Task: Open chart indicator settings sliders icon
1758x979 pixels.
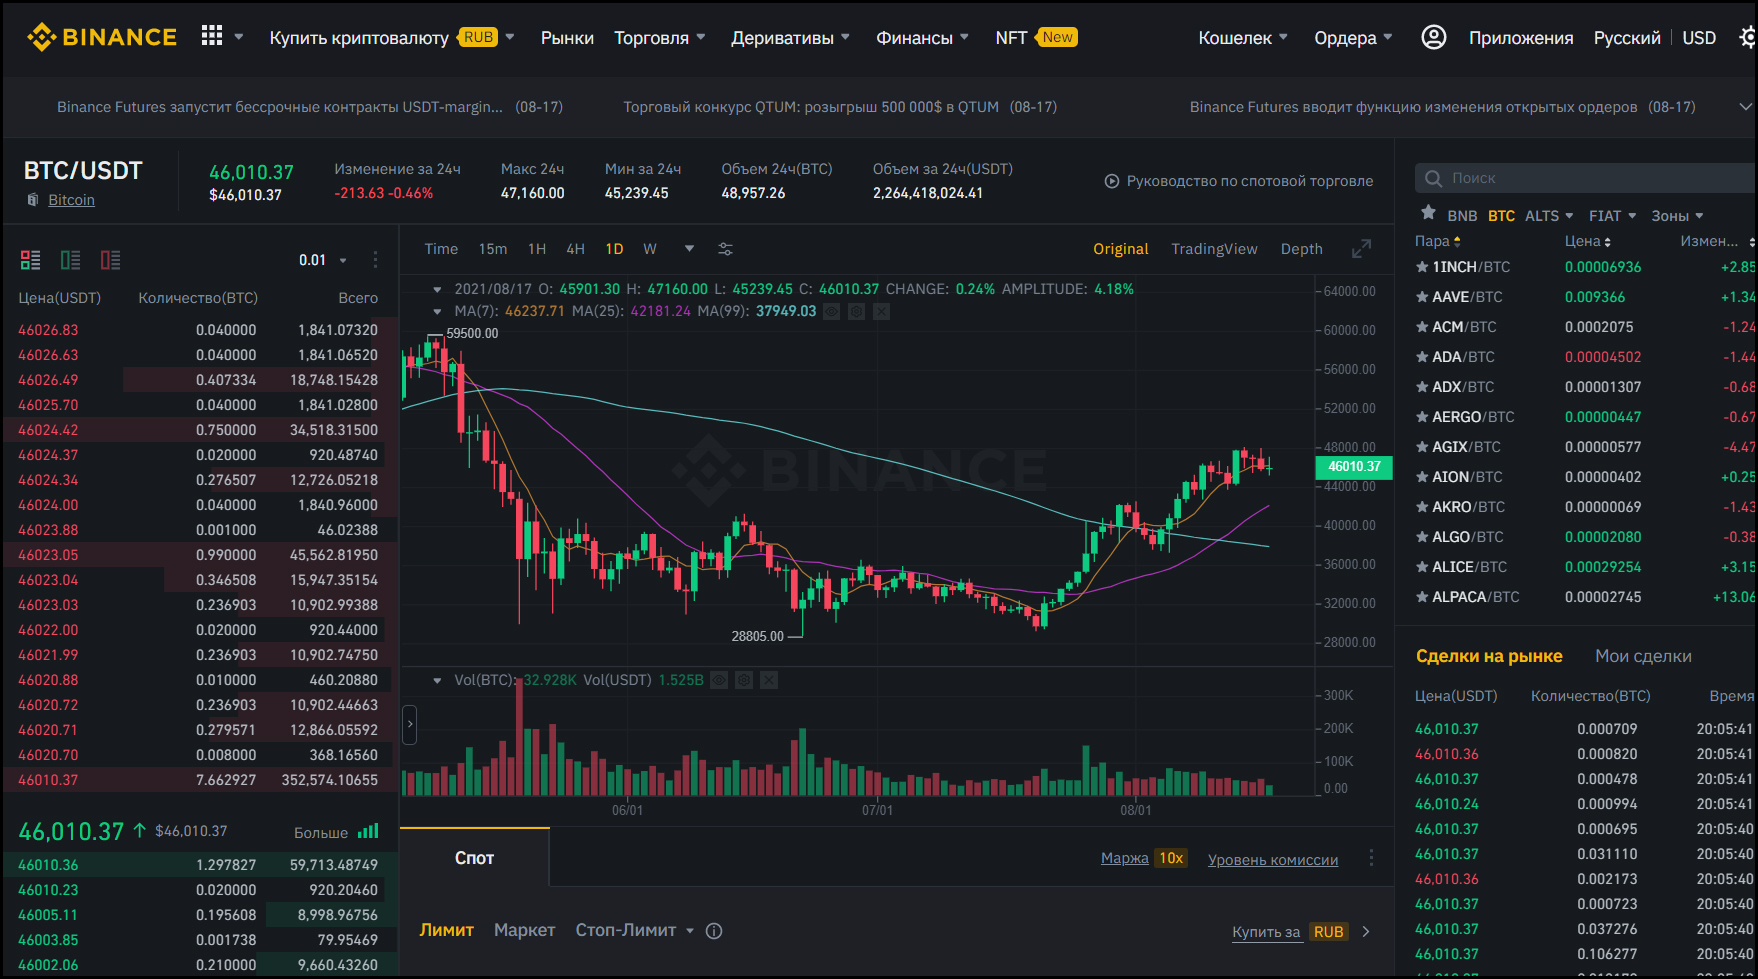Action: pyautogui.click(x=725, y=249)
